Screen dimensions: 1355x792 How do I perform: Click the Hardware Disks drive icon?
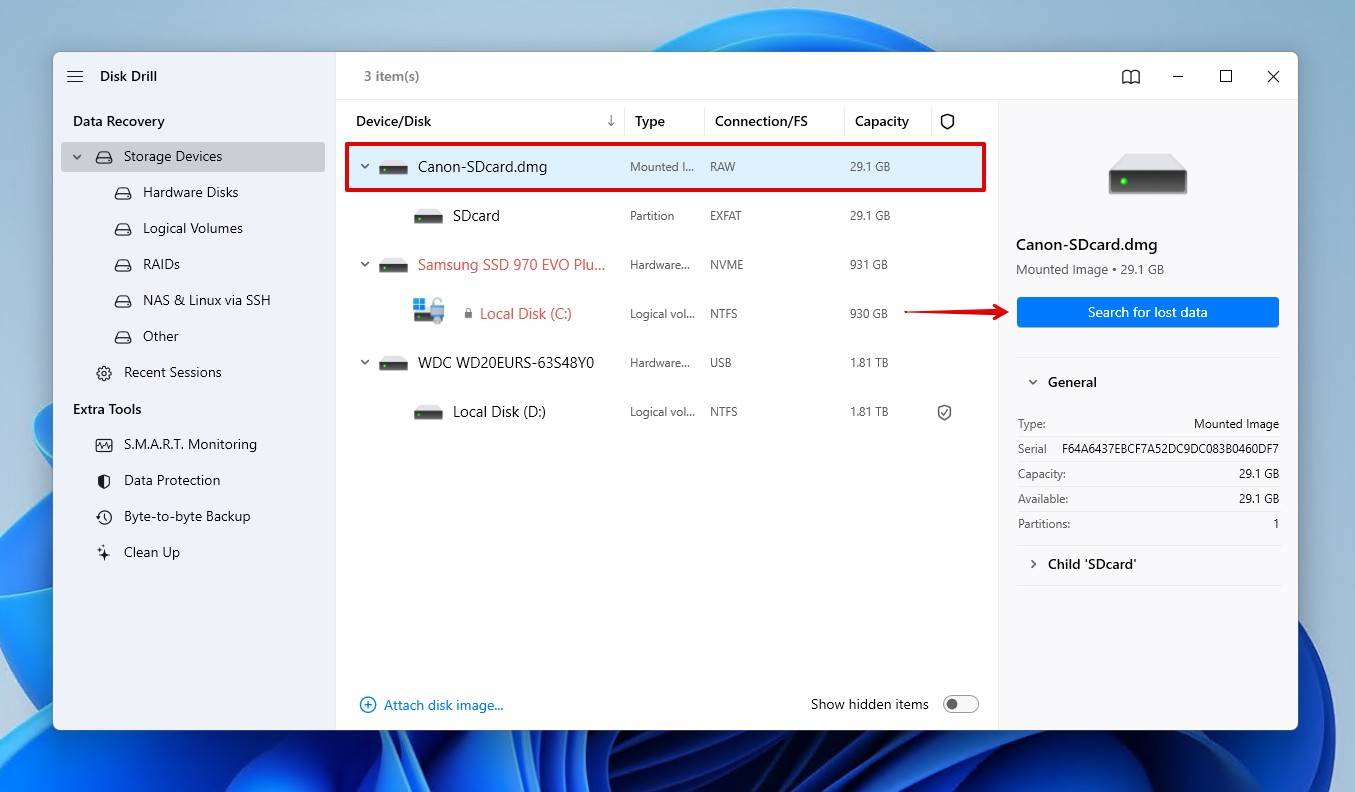pos(123,192)
